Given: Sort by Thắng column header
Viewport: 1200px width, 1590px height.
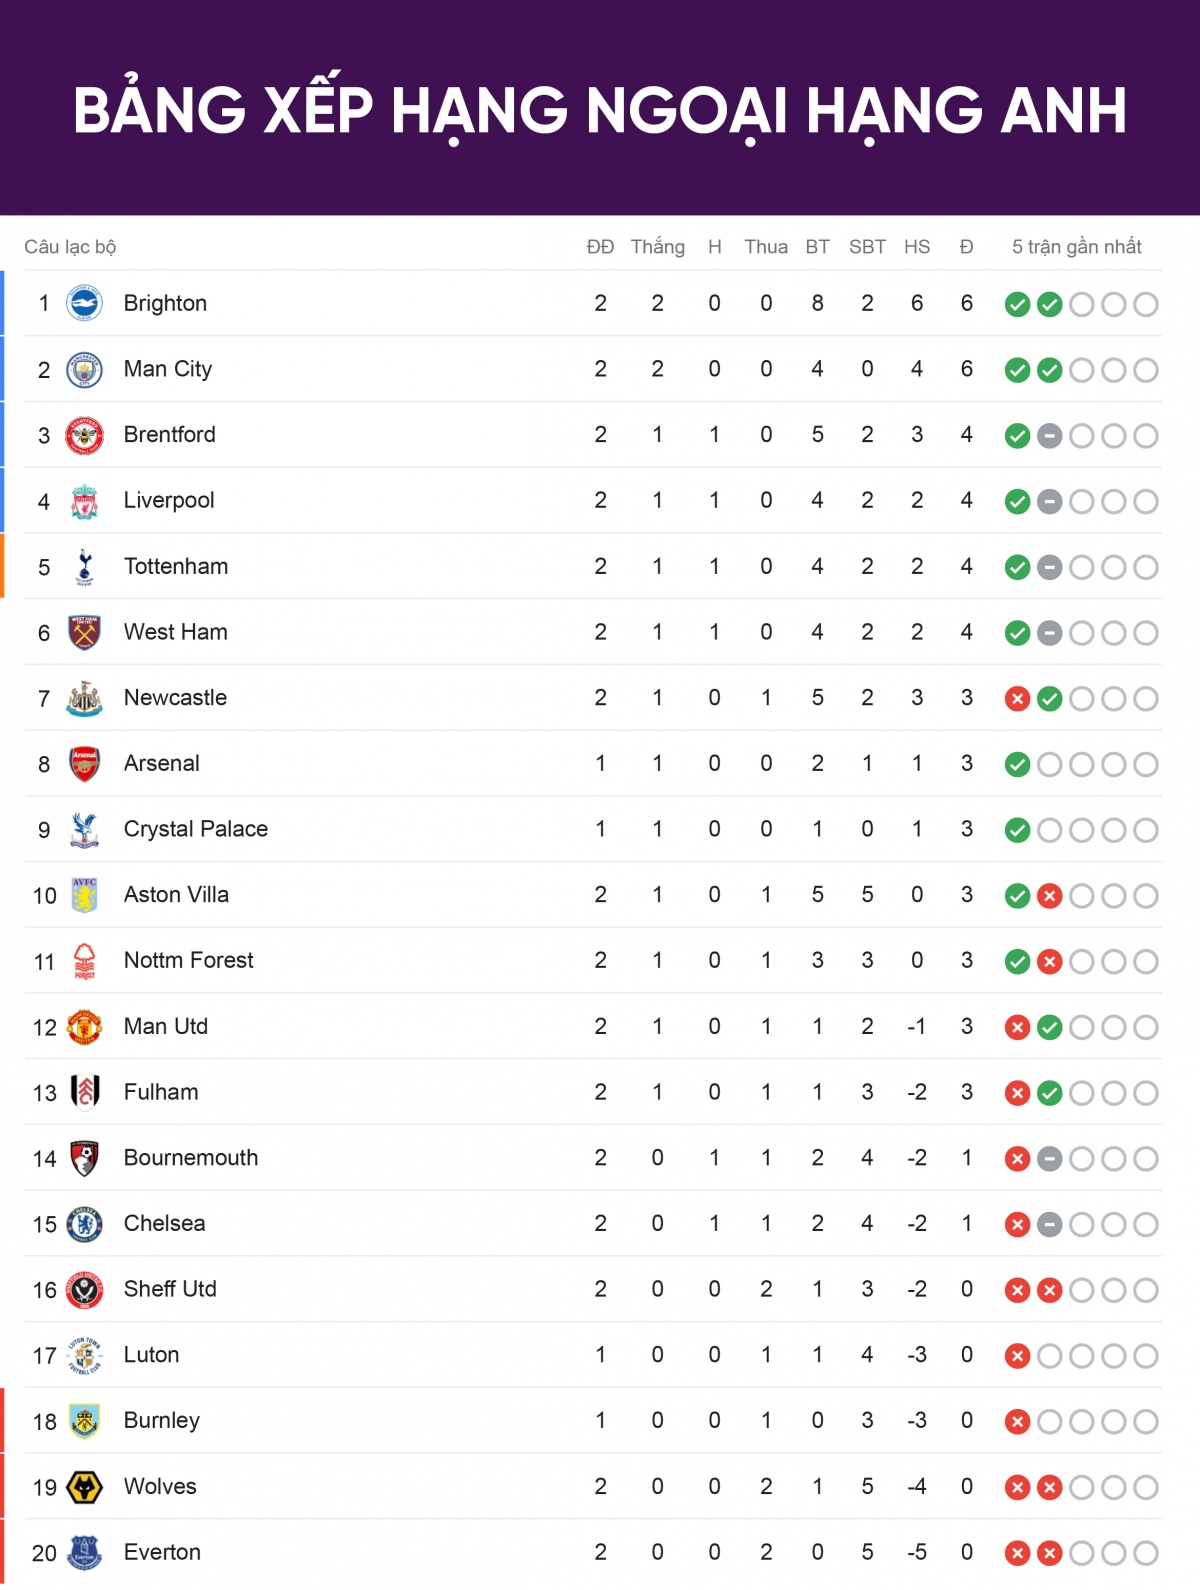Looking at the screenshot, I should (x=657, y=247).
